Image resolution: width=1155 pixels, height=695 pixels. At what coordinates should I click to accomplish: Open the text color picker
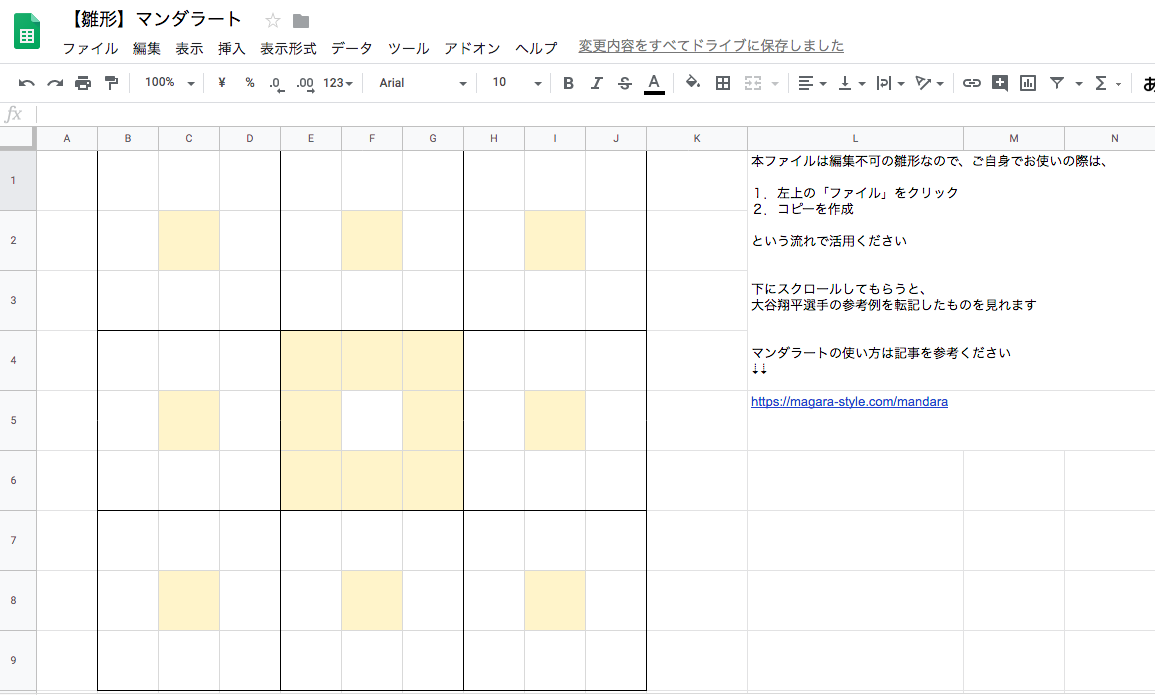click(654, 83)
